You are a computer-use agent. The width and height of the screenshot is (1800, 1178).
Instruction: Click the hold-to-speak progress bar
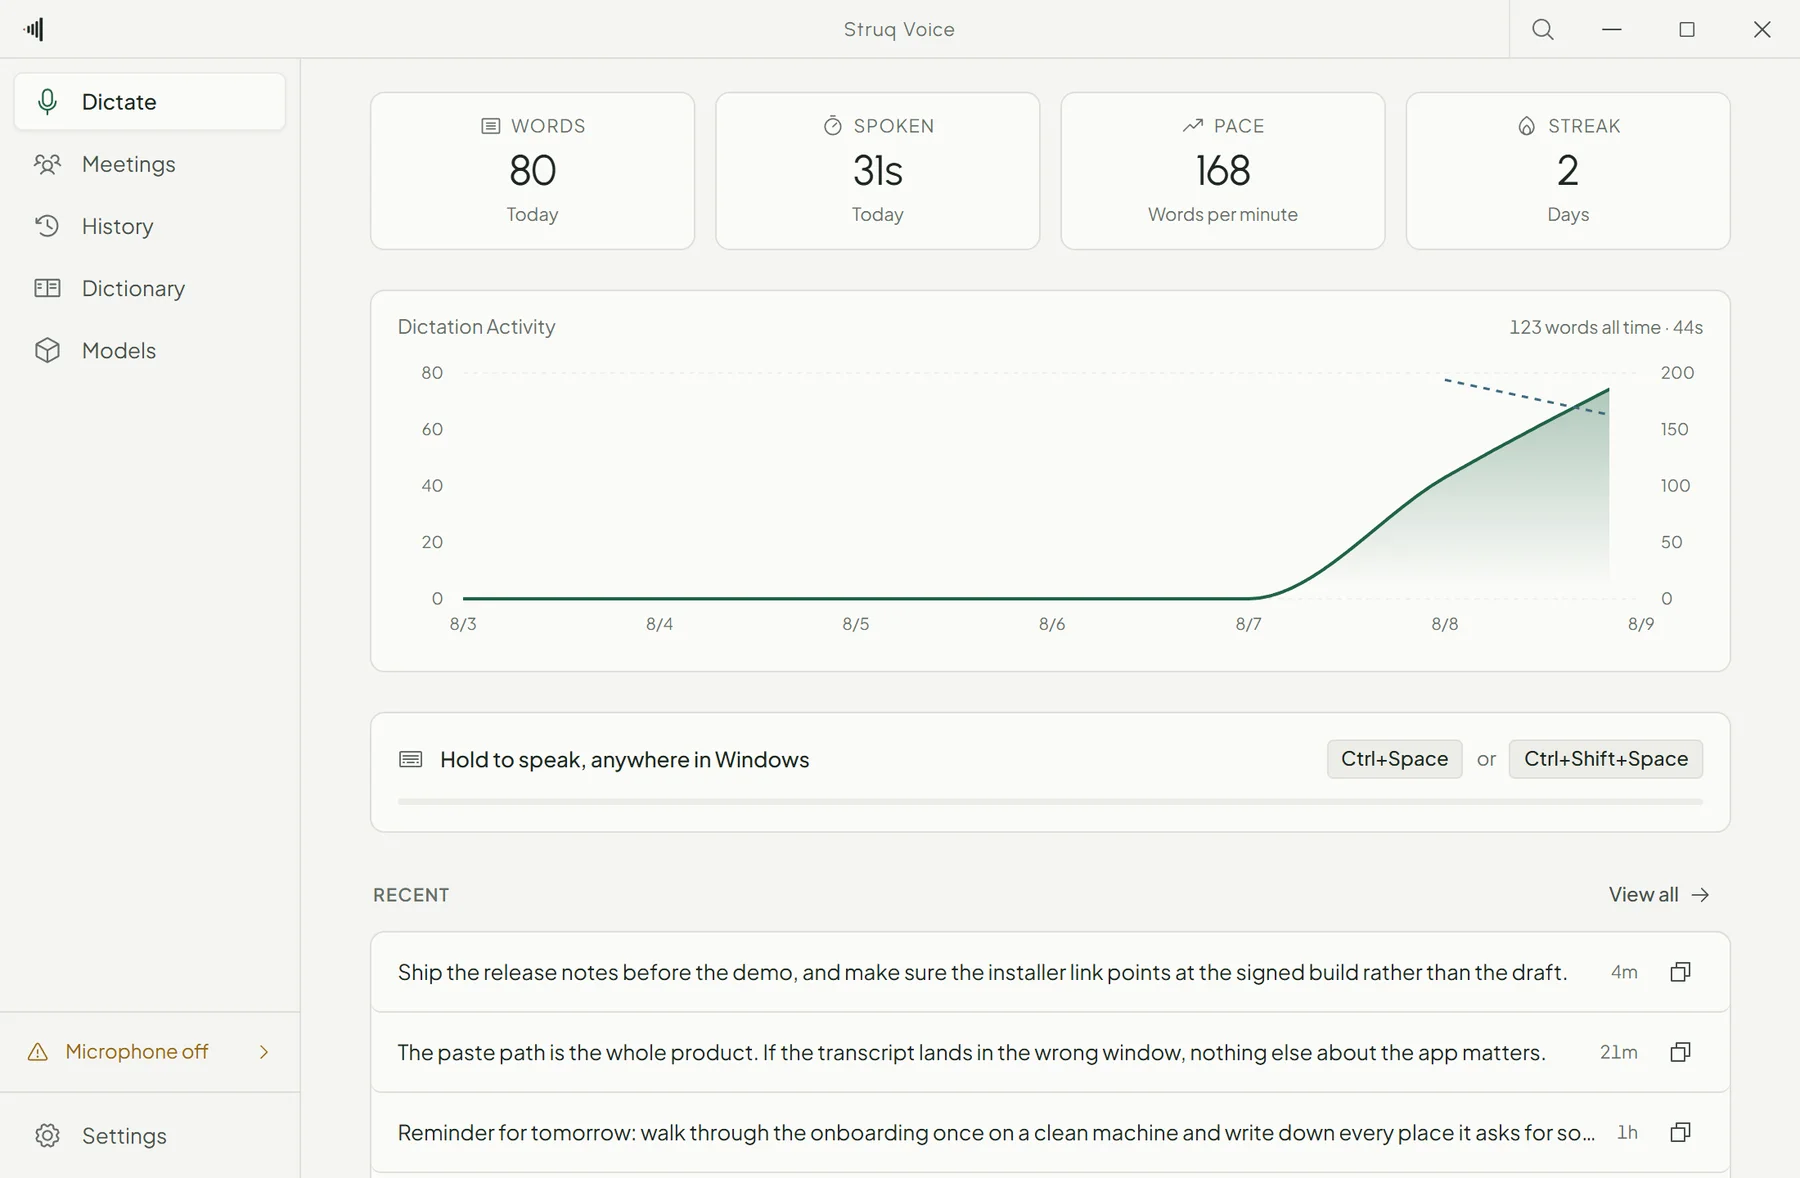pyautogui.click(x=1050, y=801)
